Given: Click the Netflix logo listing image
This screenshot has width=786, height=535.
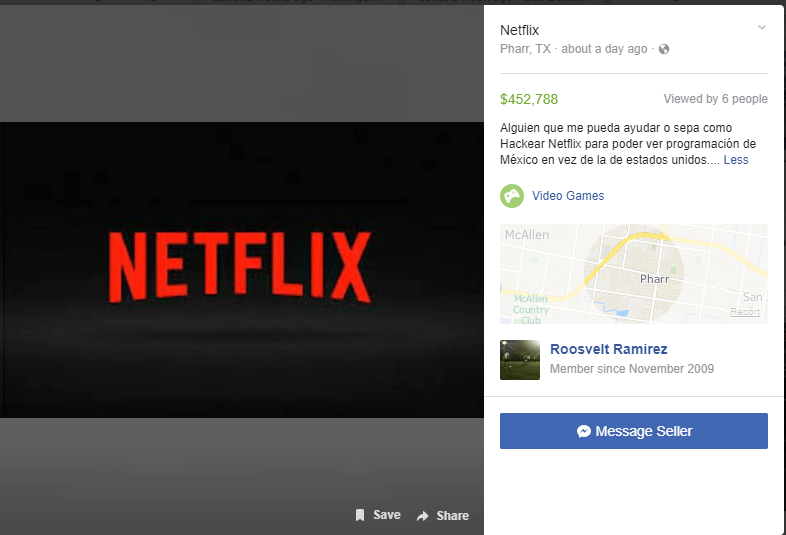Looking at the screenshot, I should (x=242, y=270).
